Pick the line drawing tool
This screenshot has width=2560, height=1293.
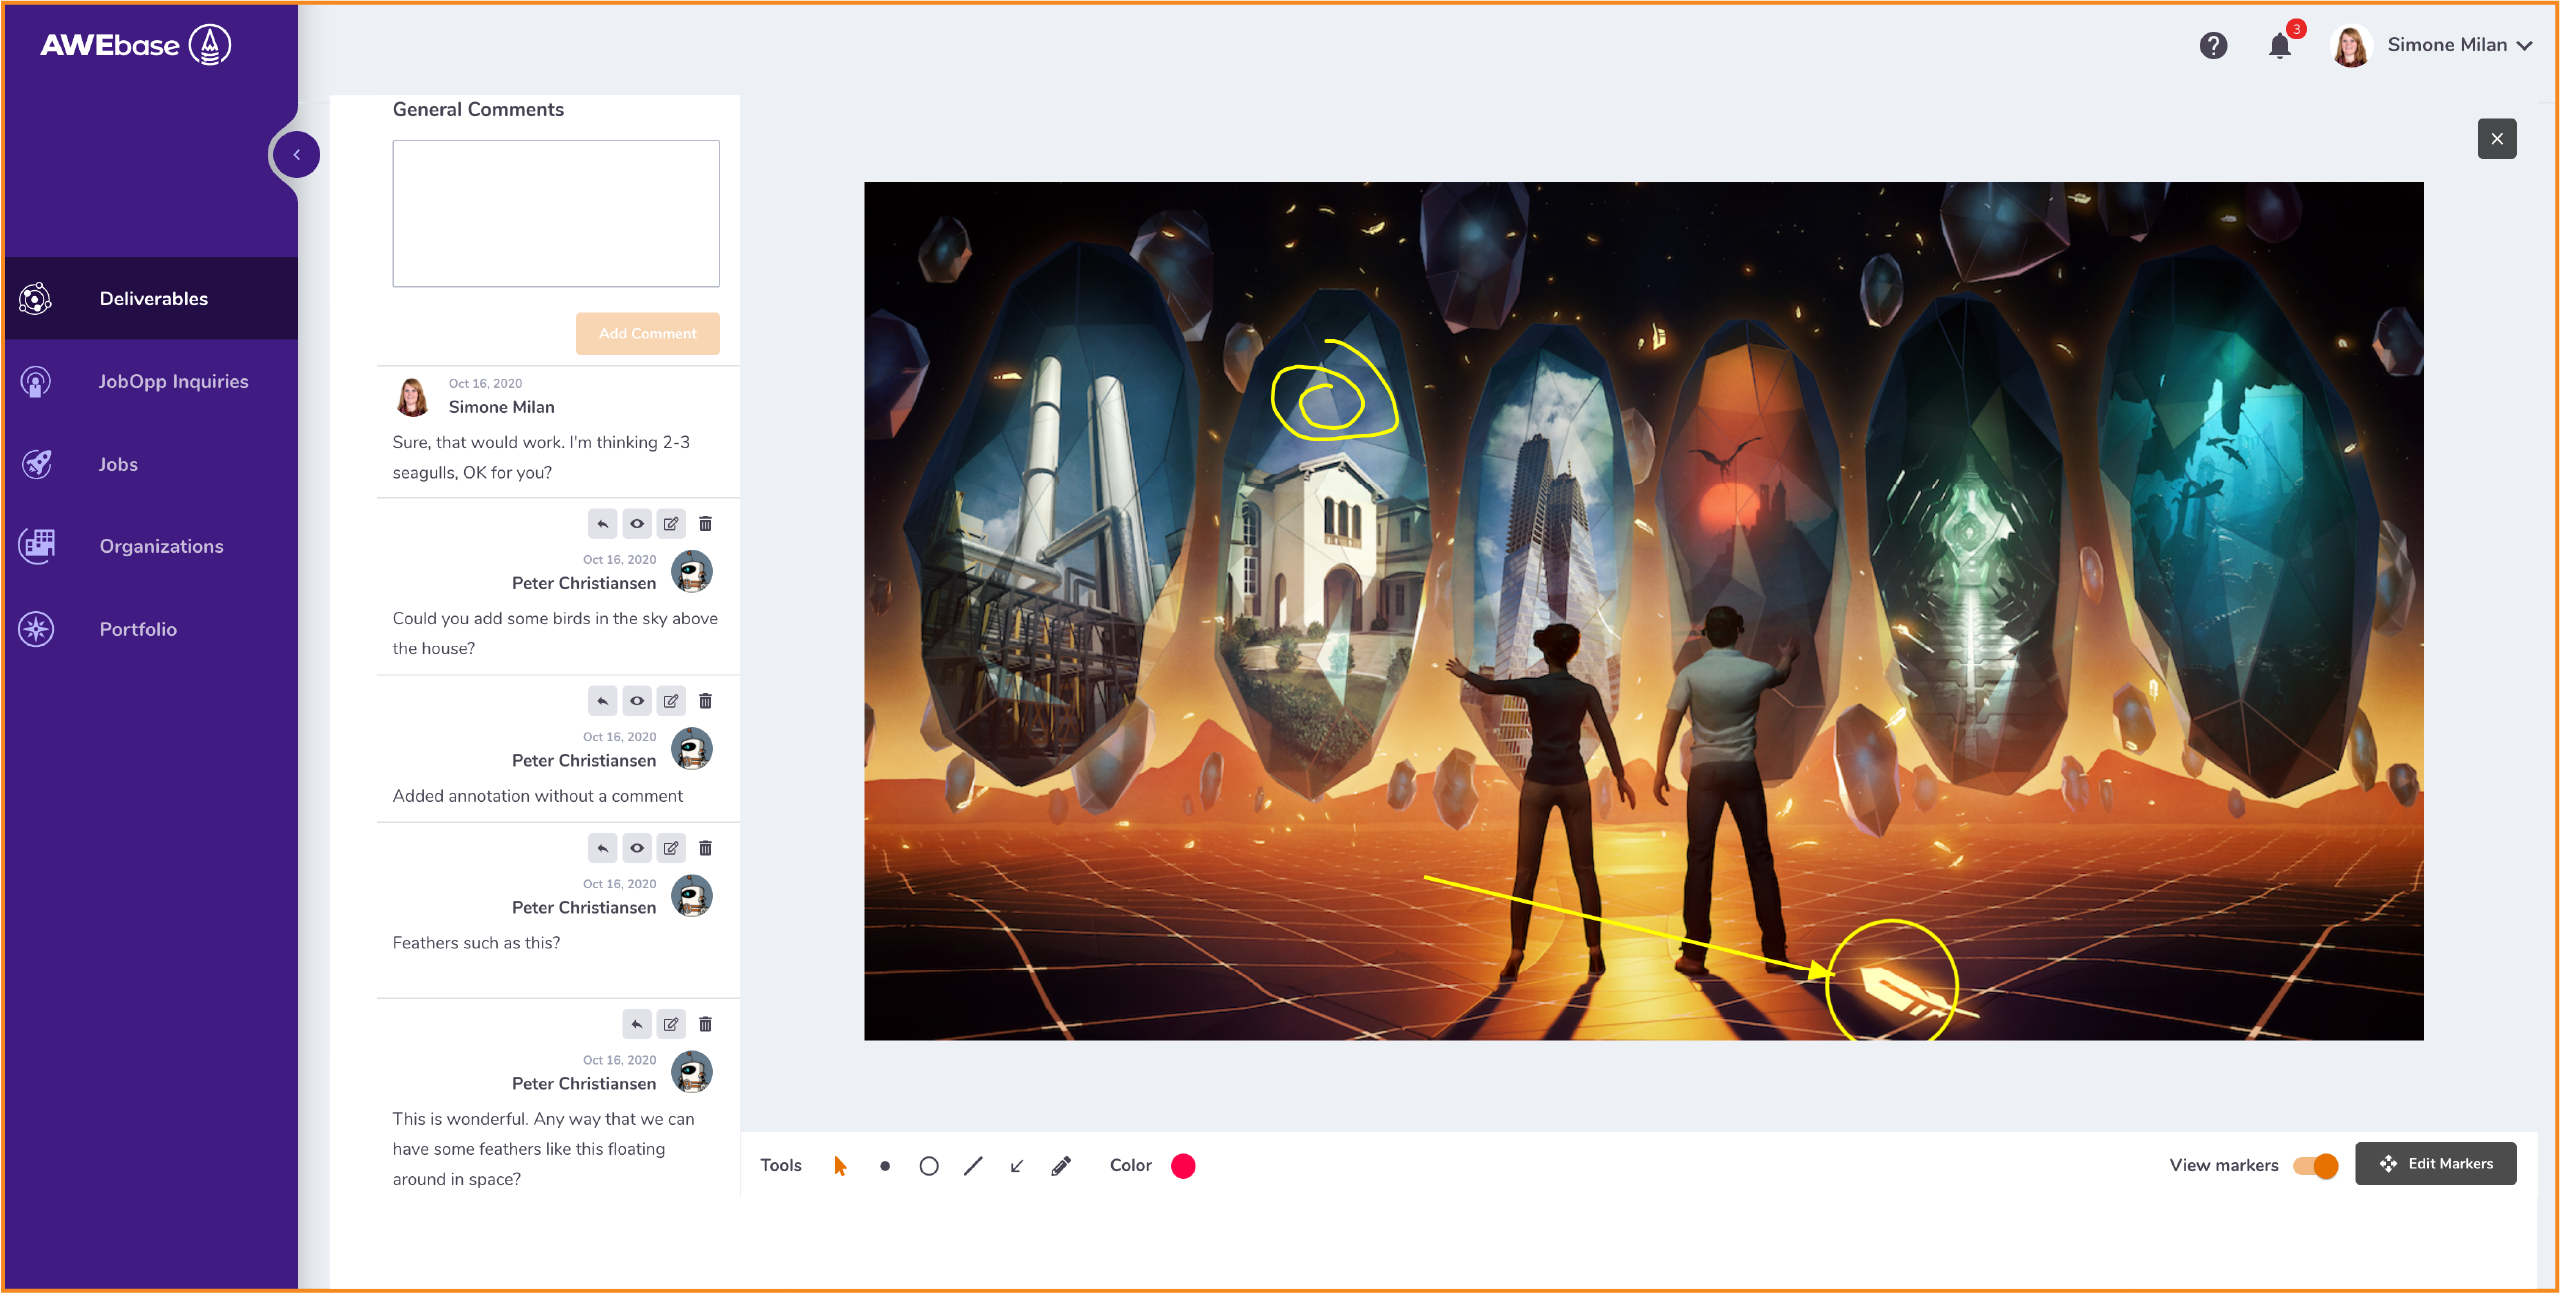click(973, 1166)
